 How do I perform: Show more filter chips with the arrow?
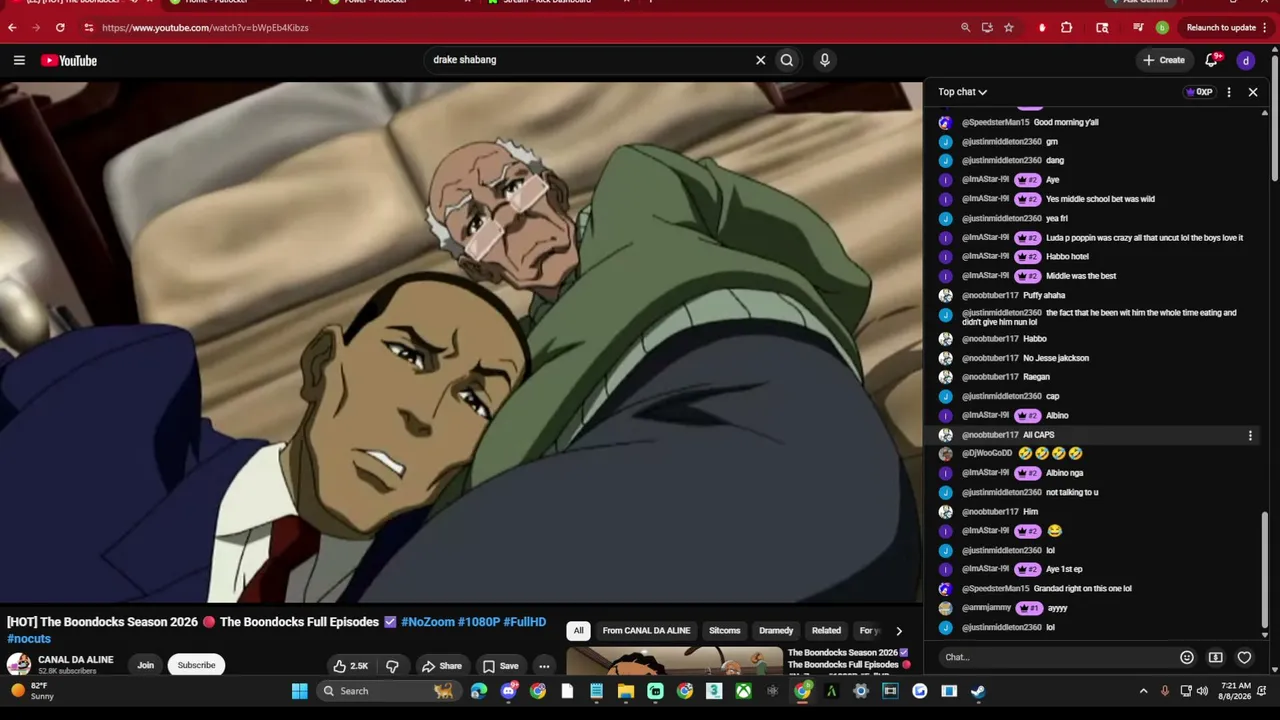(898, 631)
